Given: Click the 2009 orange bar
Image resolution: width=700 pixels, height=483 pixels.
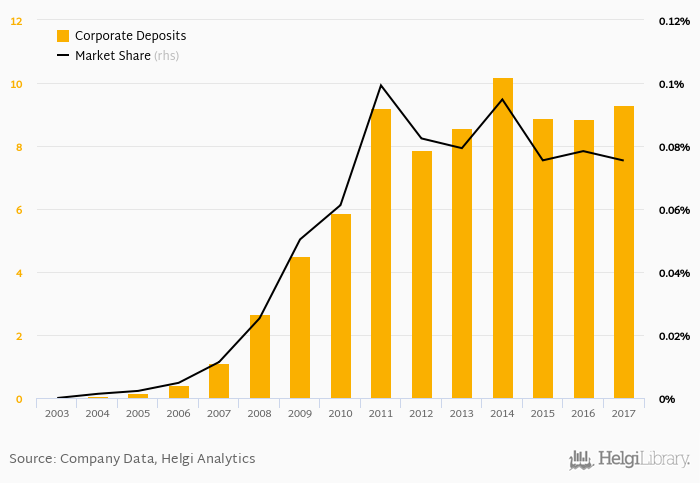Looking at the screenshot, I should point(300,328).
